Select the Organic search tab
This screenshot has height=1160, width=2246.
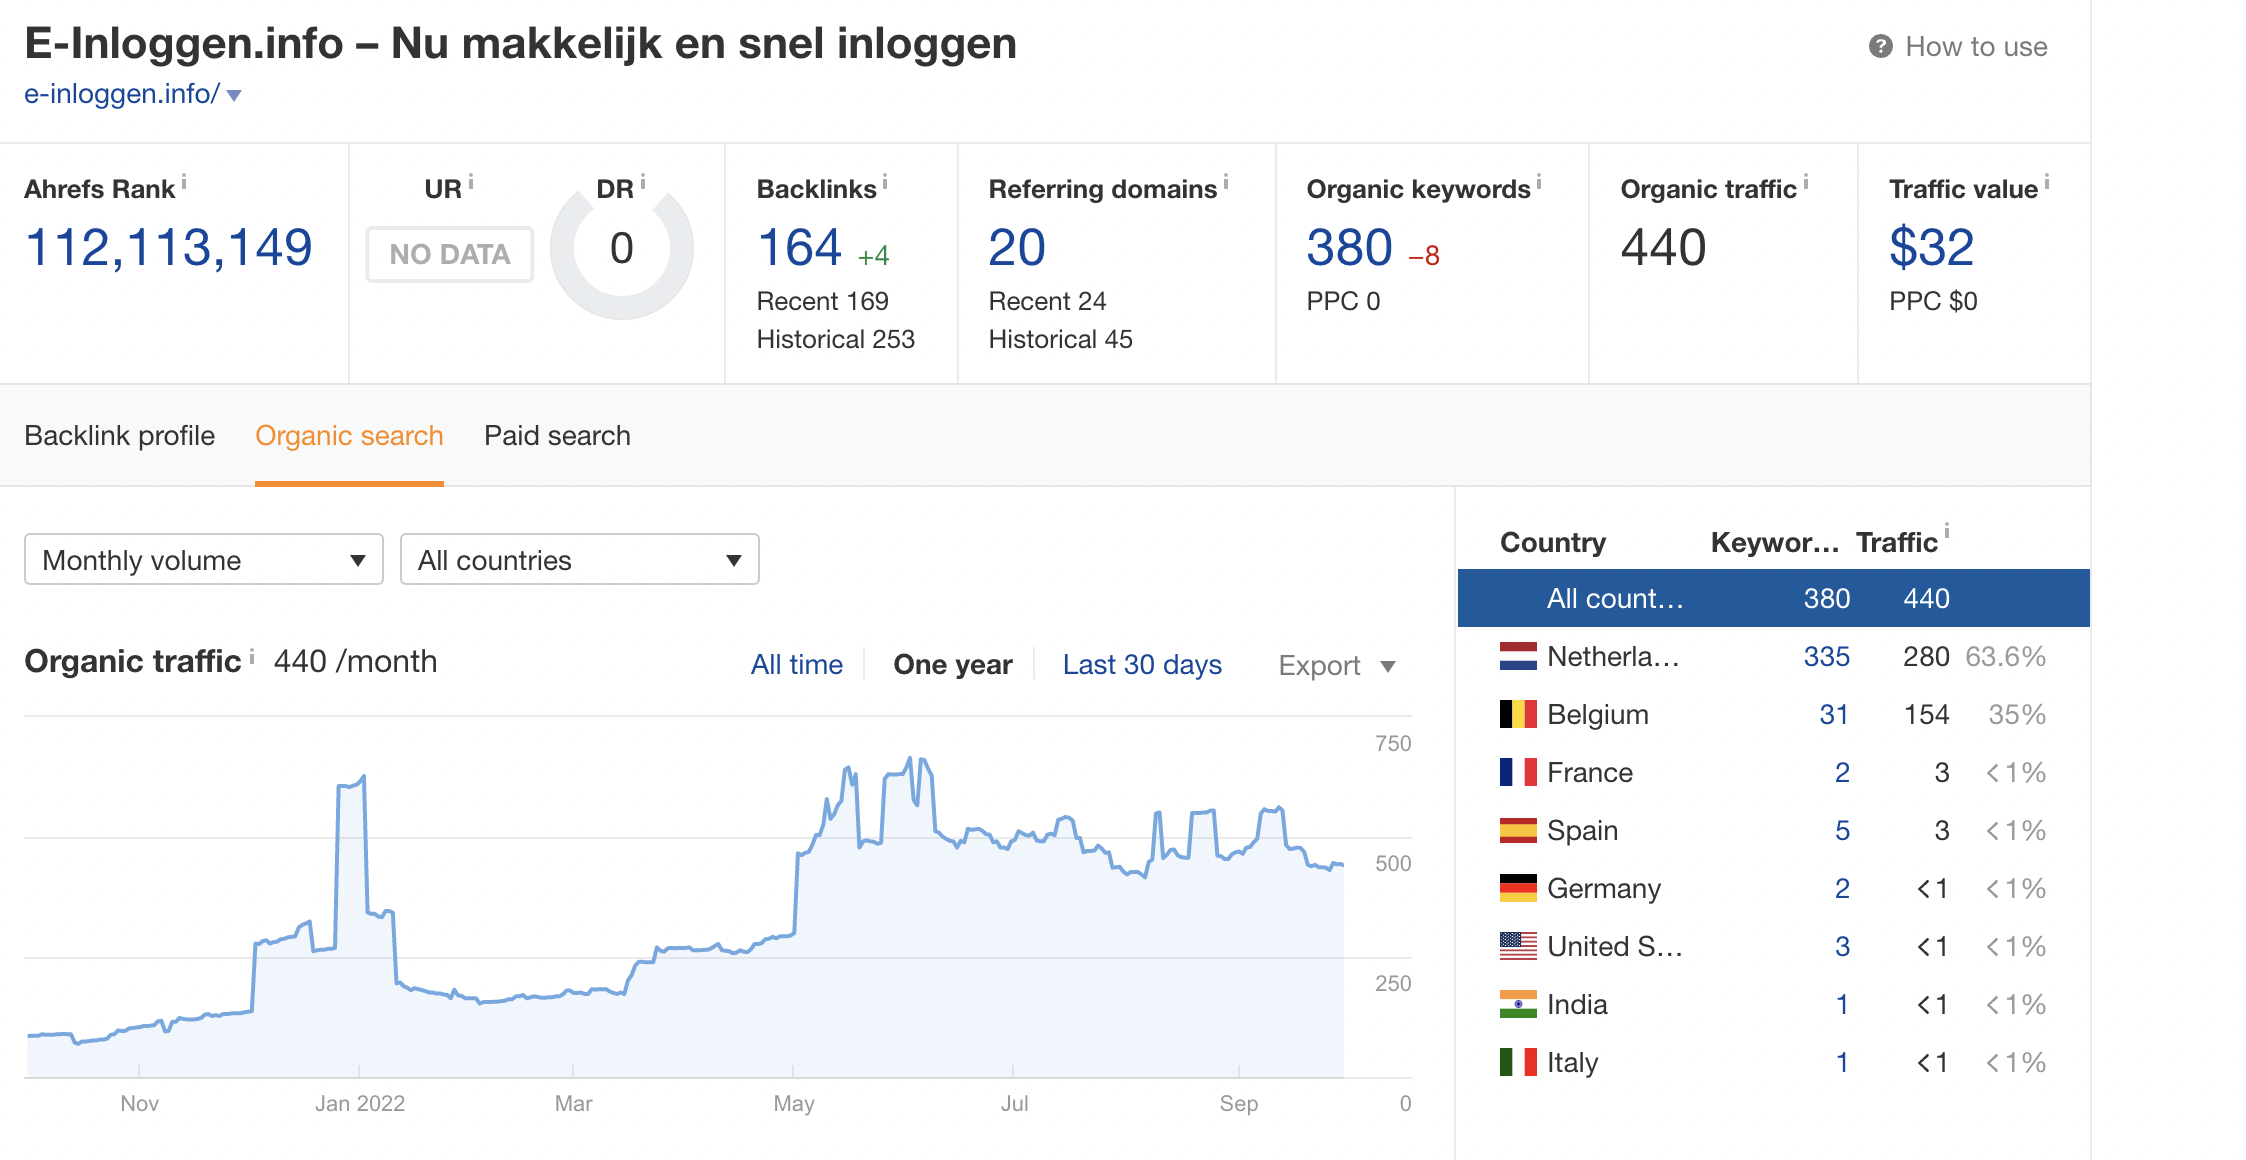(349, 436)
